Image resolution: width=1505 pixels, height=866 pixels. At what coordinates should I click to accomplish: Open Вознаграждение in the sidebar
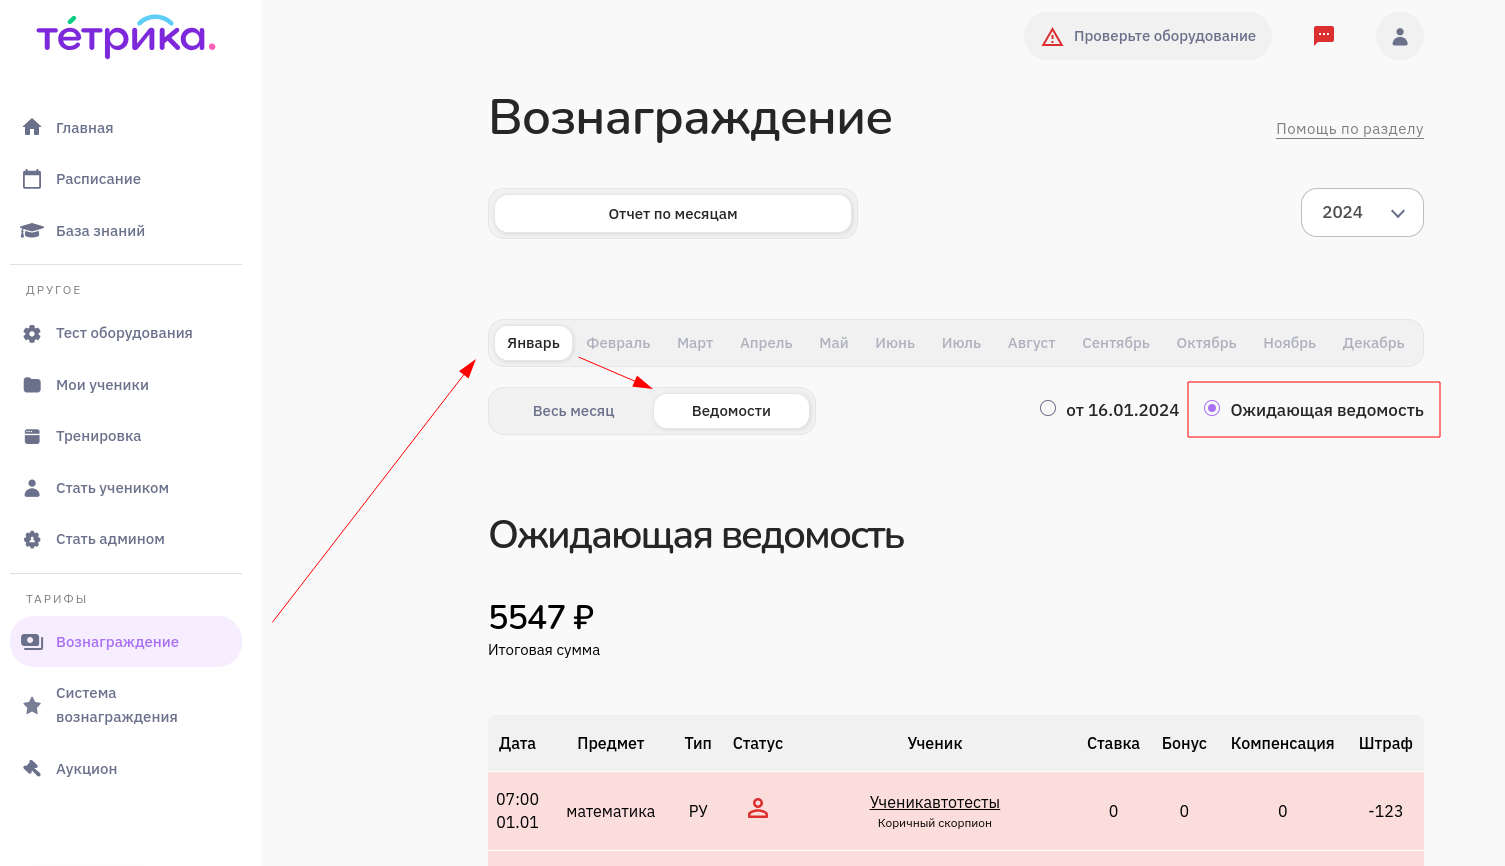[x=126, y=642]
